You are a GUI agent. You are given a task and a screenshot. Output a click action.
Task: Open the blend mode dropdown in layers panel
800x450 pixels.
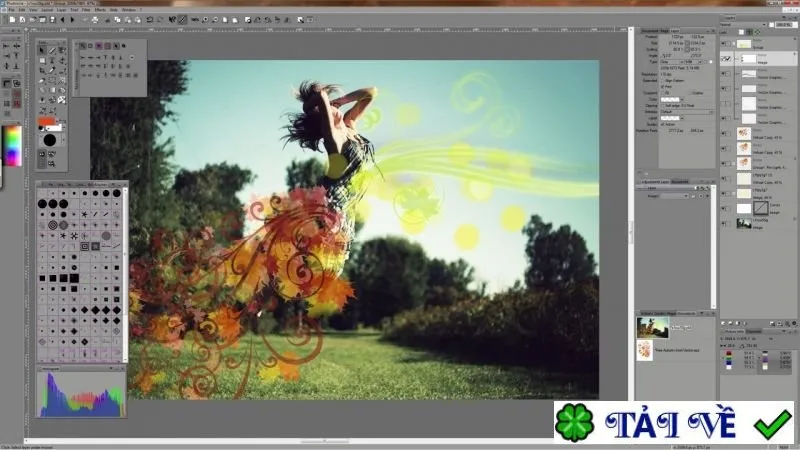pos(743,24)
